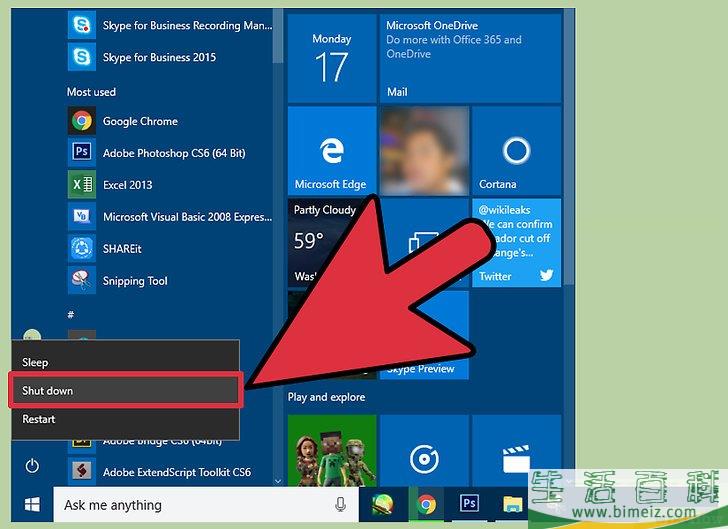Select Sleep from the power menu
The image size is (728, 529).
(36, 362)
